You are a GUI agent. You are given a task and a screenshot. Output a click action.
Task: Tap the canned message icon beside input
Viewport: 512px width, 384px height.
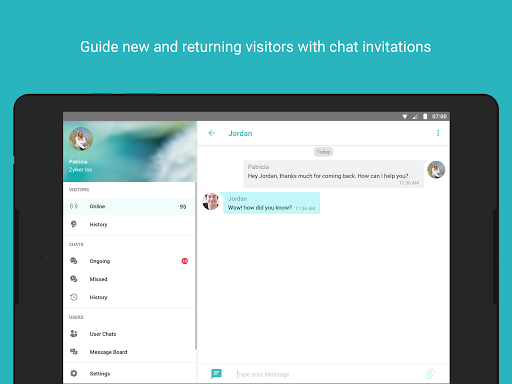click(x=216, y=374)
